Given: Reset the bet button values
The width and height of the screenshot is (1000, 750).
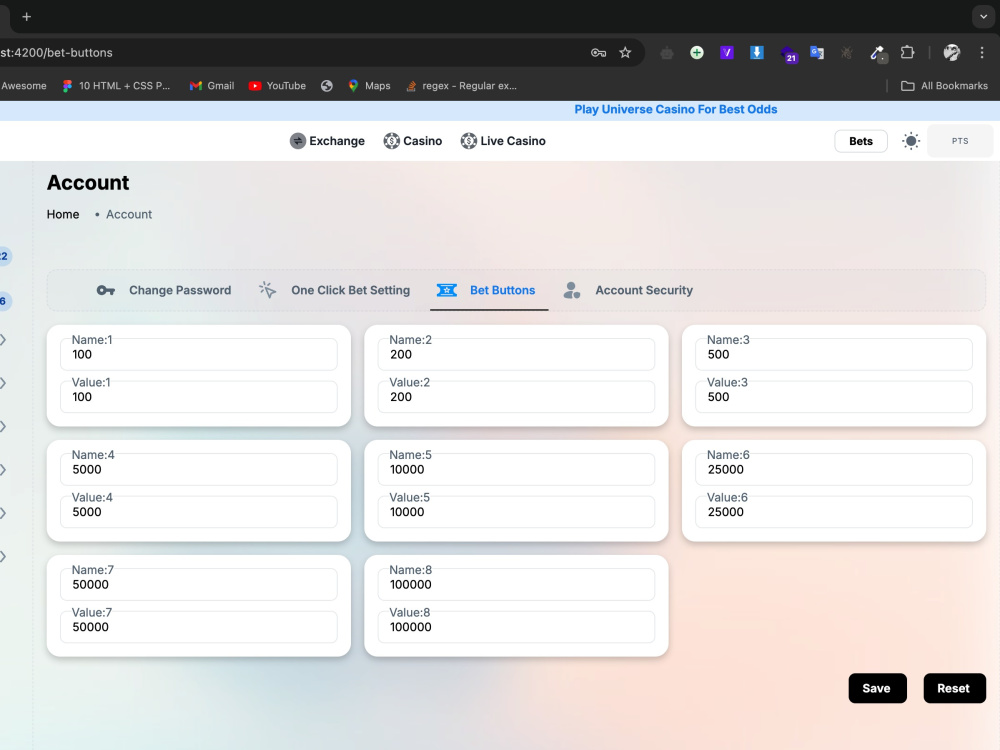Looking at the screenshot, I should click(954, 688).
